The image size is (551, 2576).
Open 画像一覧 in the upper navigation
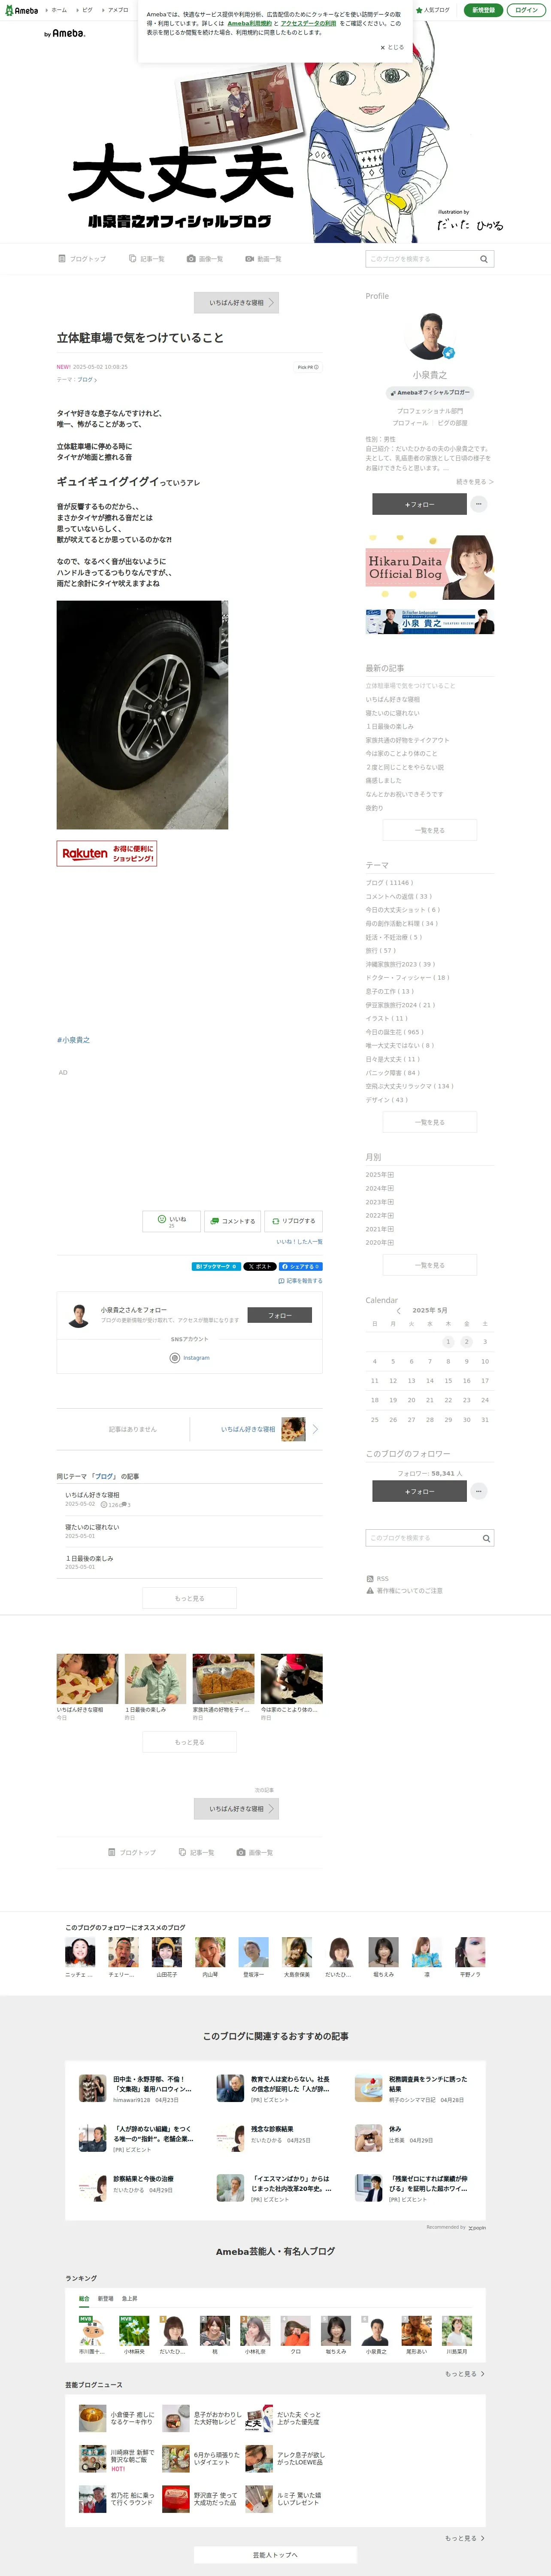tap(205, 259)
